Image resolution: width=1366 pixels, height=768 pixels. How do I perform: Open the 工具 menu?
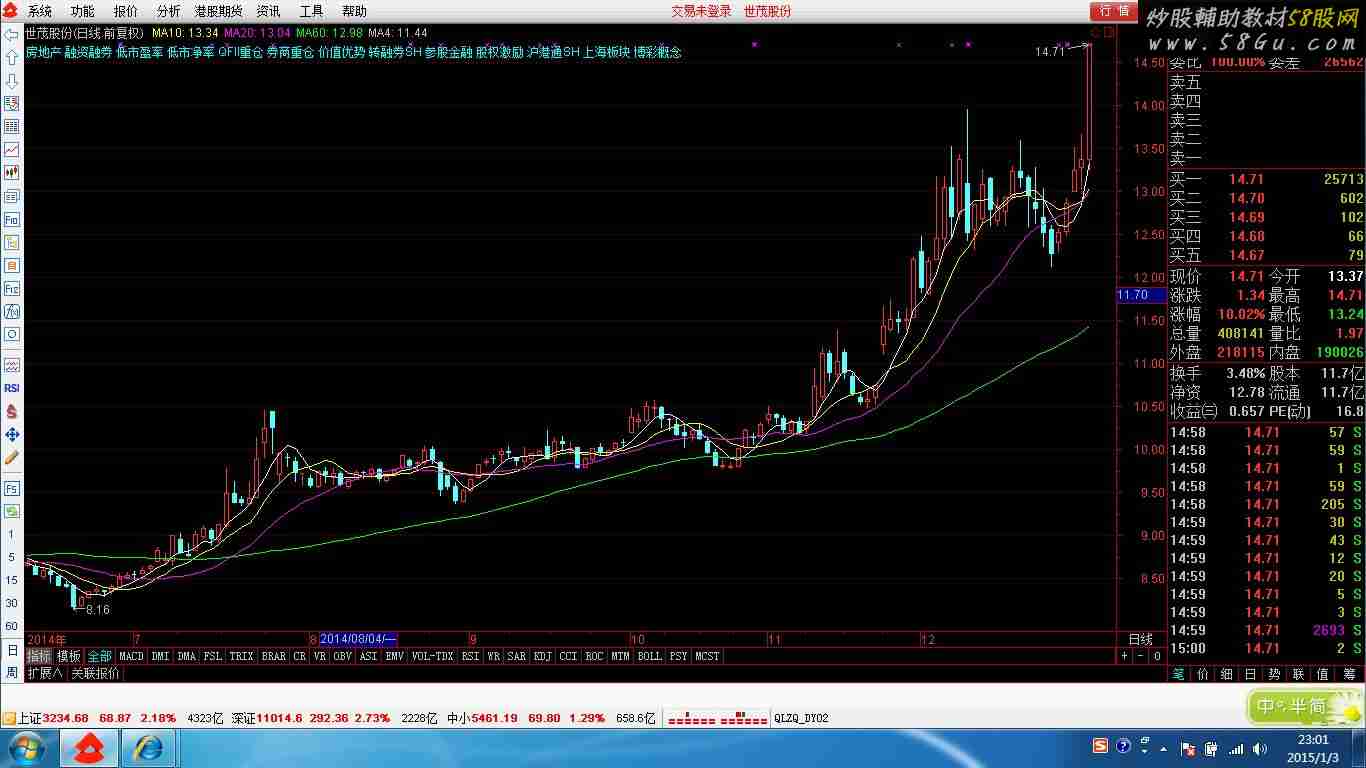pos(312,11)
